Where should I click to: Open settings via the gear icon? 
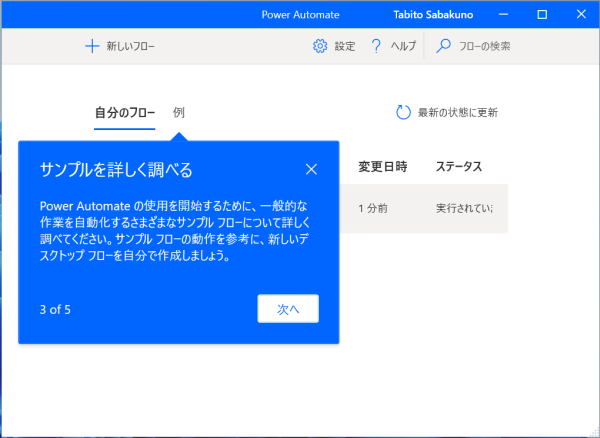pos(320,46)
